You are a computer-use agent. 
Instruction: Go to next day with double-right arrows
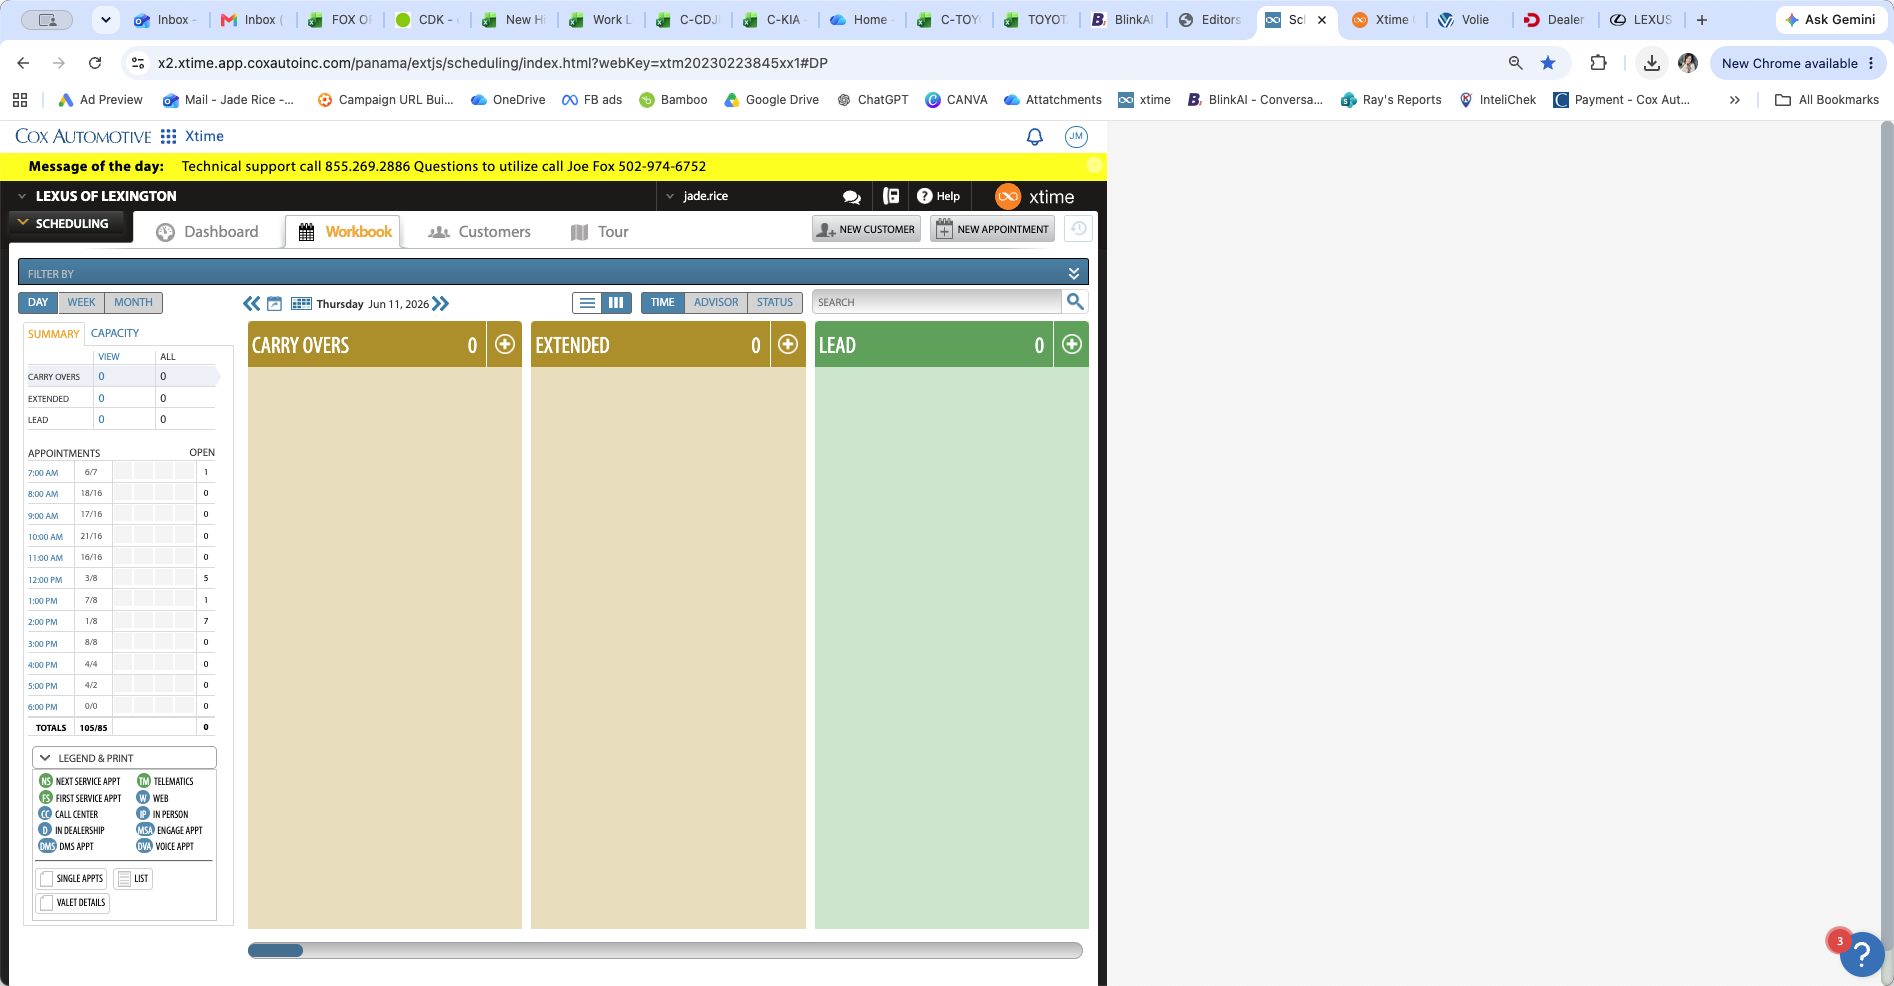pos(441,303)
